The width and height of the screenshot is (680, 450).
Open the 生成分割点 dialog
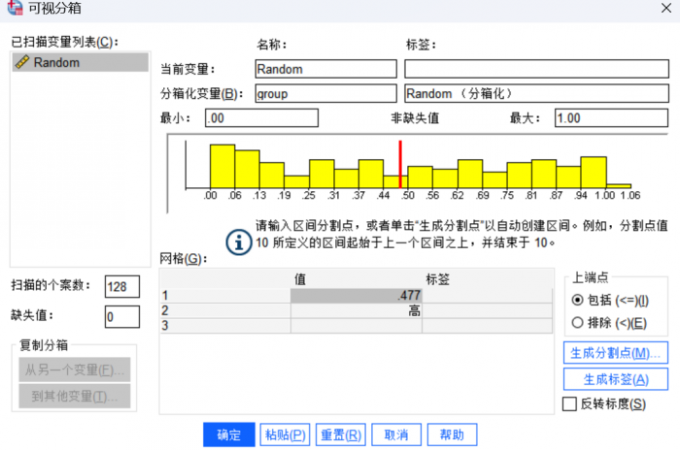point(615,353)
